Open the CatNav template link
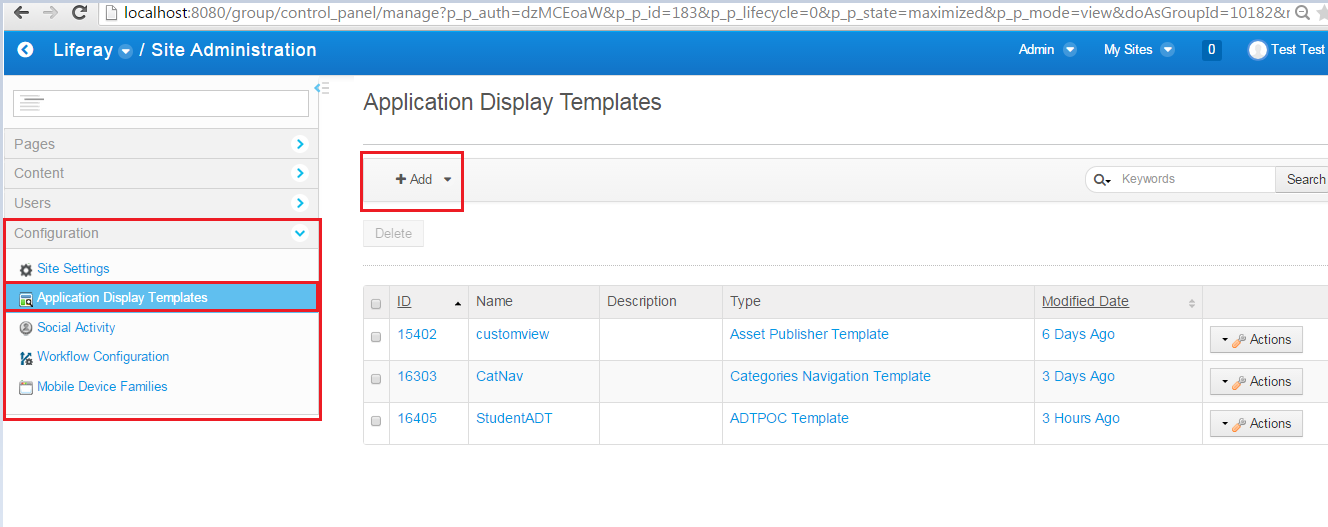The width and height of the screenshot is (1328, 527). pyautogui.click(x=499, y=377)
